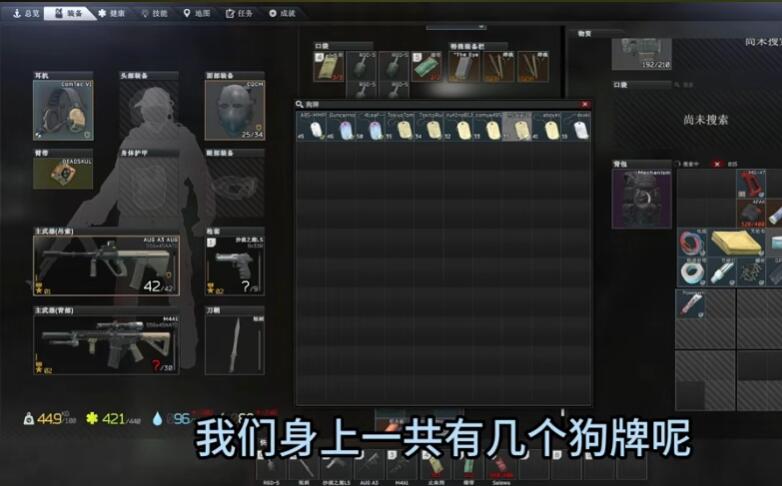Viewport: 782px width, 486px height.
Task: Open the 任务 tasks tab
Action: [239, 13]
